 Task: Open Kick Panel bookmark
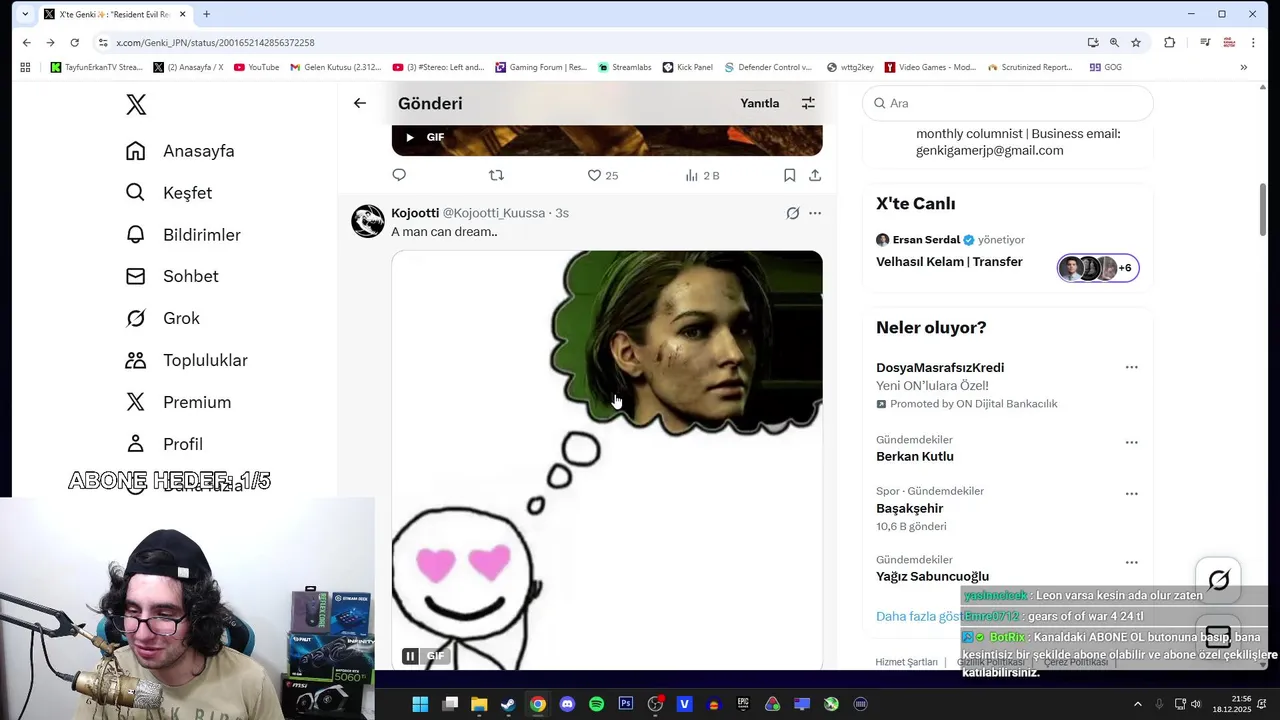687,67
